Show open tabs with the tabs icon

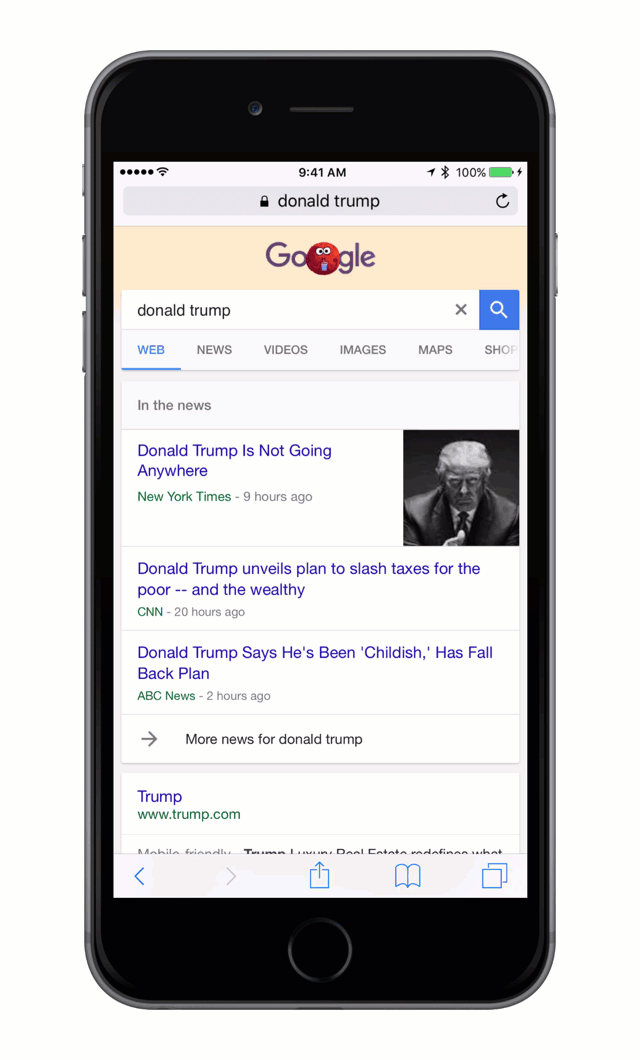click(x=494, y=876)
